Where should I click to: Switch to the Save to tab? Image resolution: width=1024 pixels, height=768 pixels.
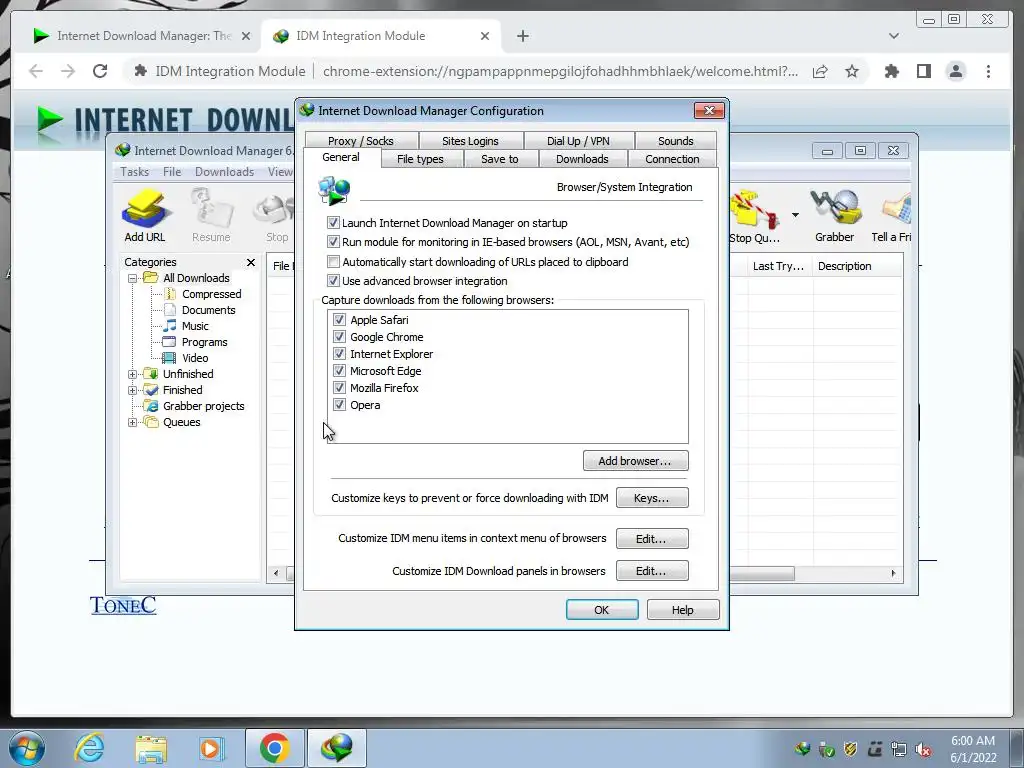coord(500,159)
